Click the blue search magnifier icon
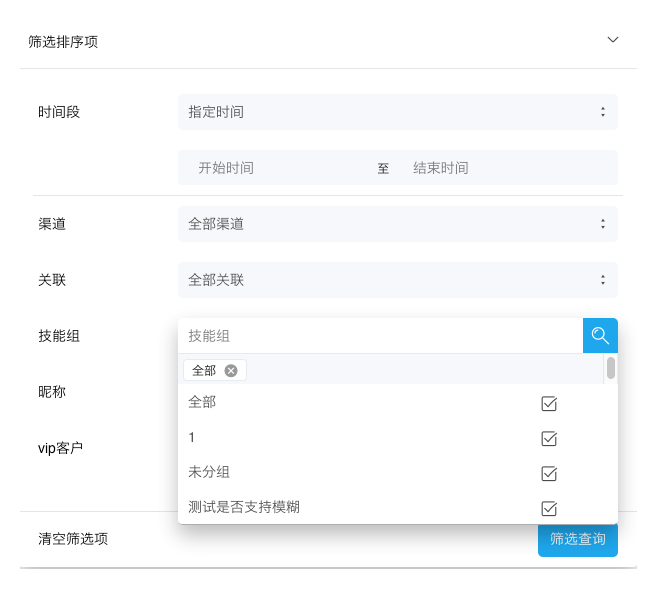Viewport: 657px width, 589px height. [x=600, y=336]
